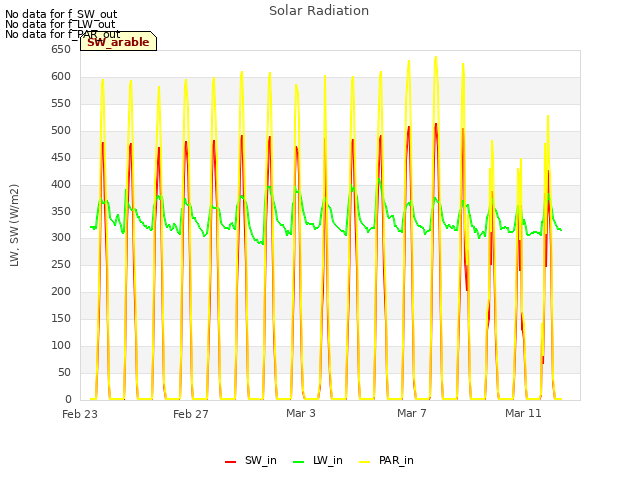Click the 600 y-axis tick label
Viewport: 640px width, 480px height.
[61, 77]
